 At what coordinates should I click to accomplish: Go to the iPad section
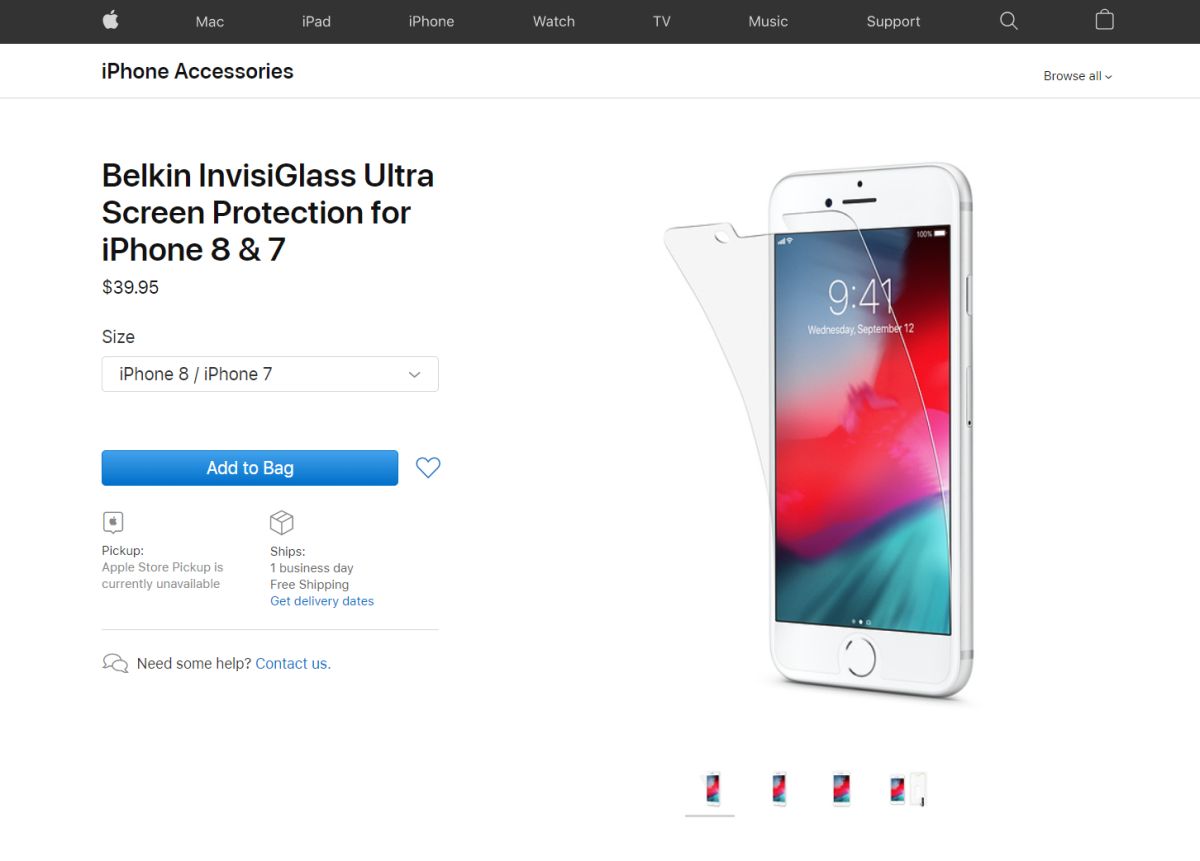tap(316, 21)
